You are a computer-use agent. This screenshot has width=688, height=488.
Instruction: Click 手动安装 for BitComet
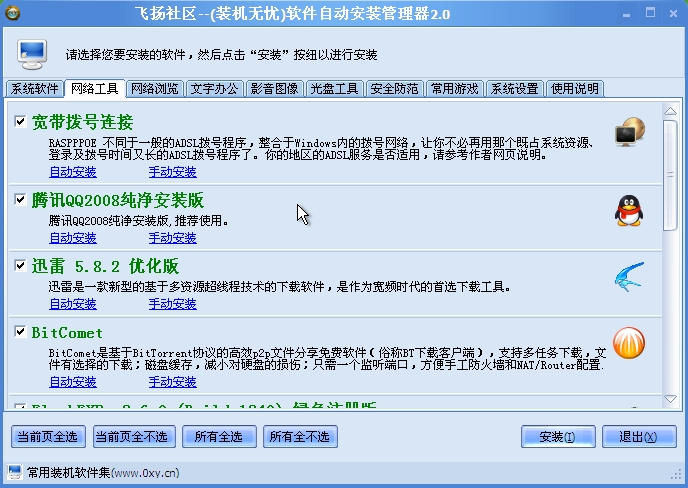click(172, 382)
